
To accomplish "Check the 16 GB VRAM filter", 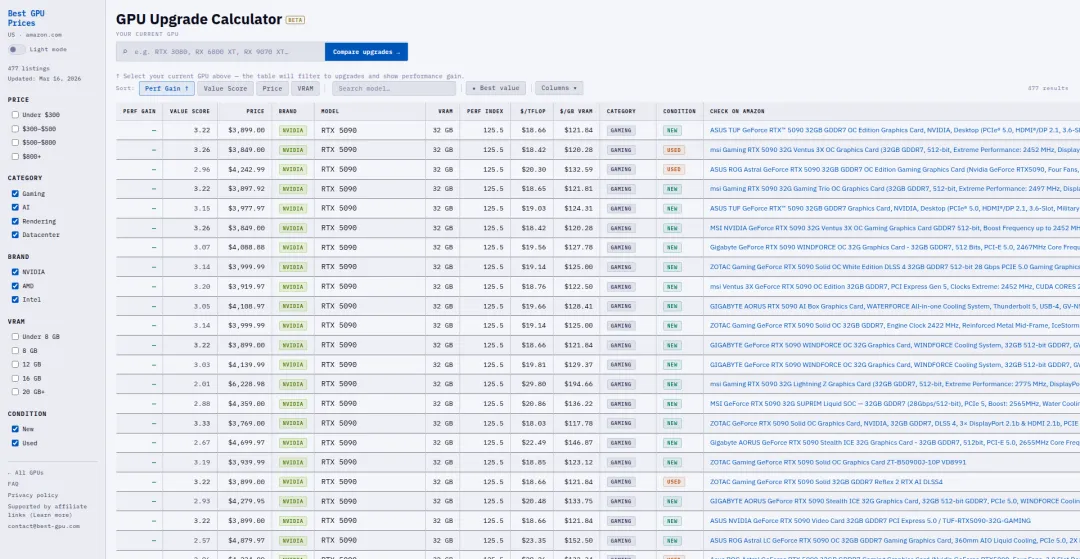I will (15, 378).
